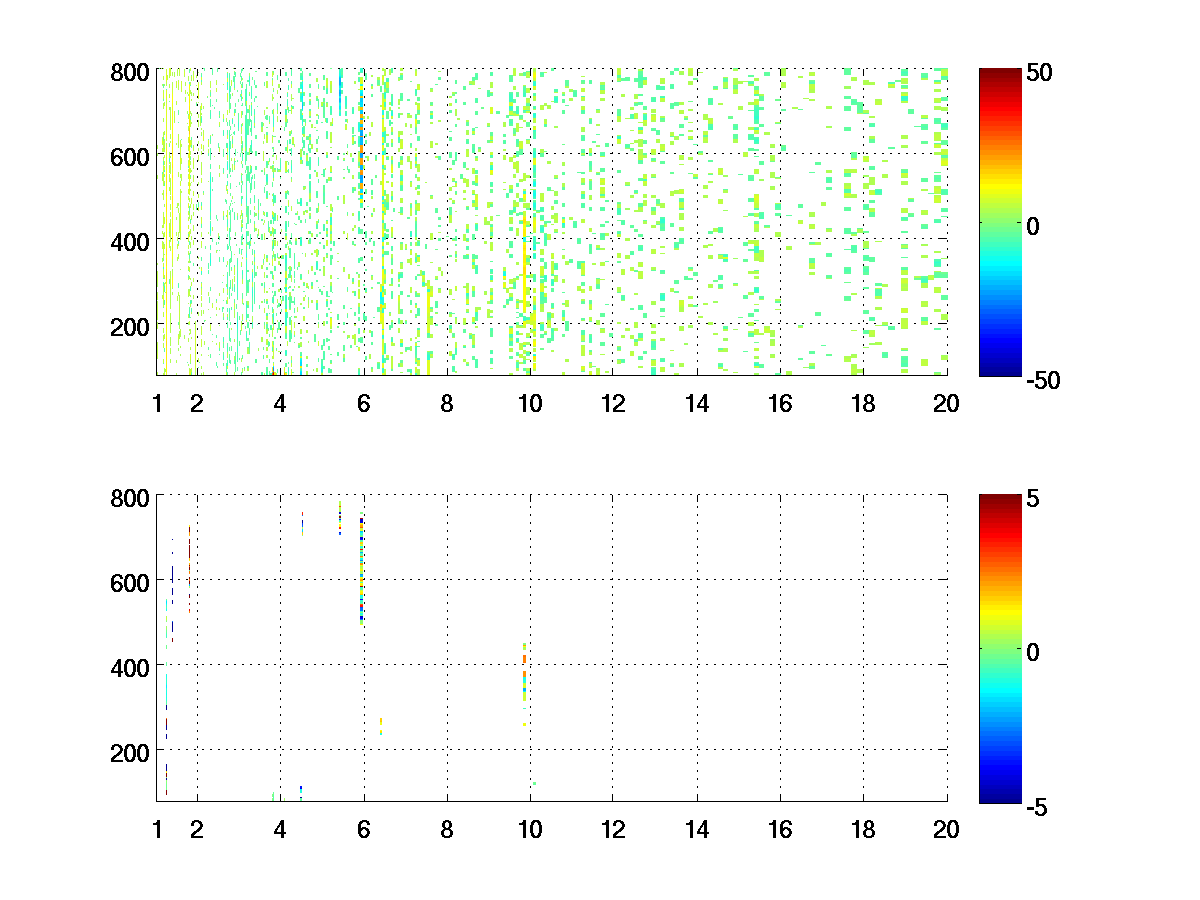Screen dimensions: 1200x900
Task: Click x-axis tick 20 under top plot
Action: [946, 404]
